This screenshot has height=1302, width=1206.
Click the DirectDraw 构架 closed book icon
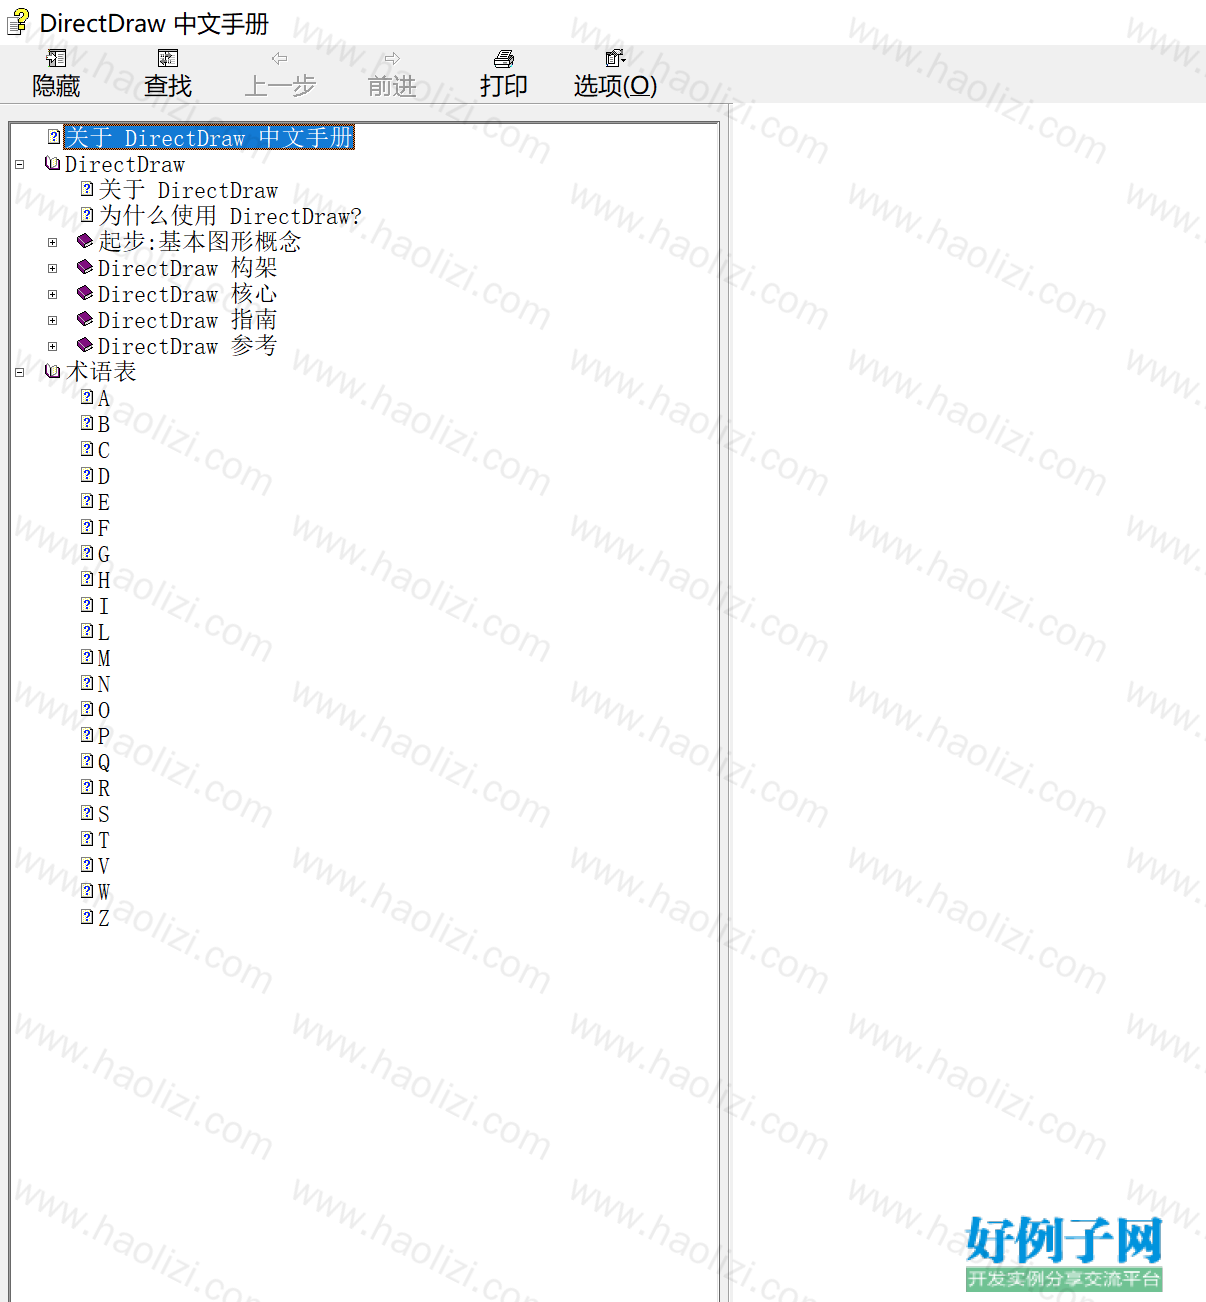click(85, 267)
